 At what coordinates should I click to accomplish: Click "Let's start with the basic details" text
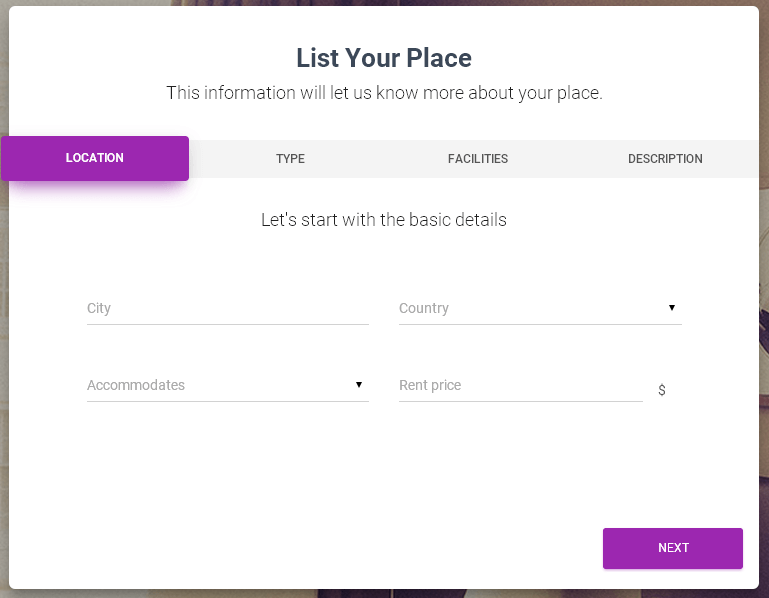384,220
